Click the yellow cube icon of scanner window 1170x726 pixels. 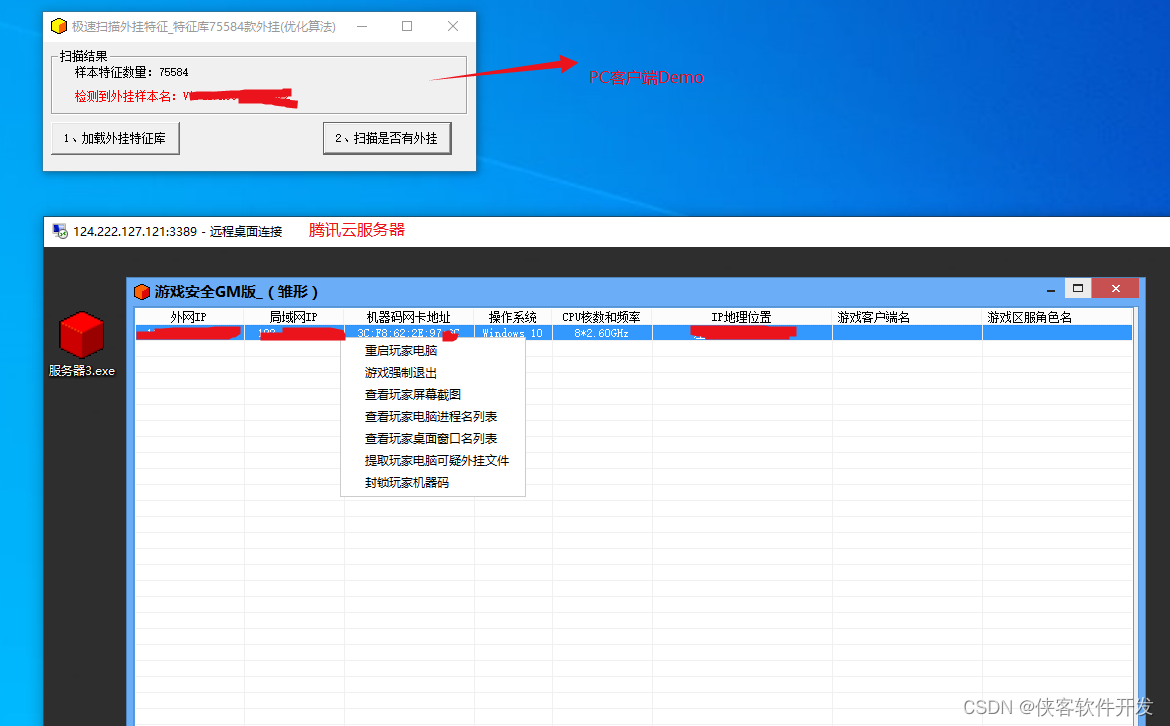(x=59, y=26)
